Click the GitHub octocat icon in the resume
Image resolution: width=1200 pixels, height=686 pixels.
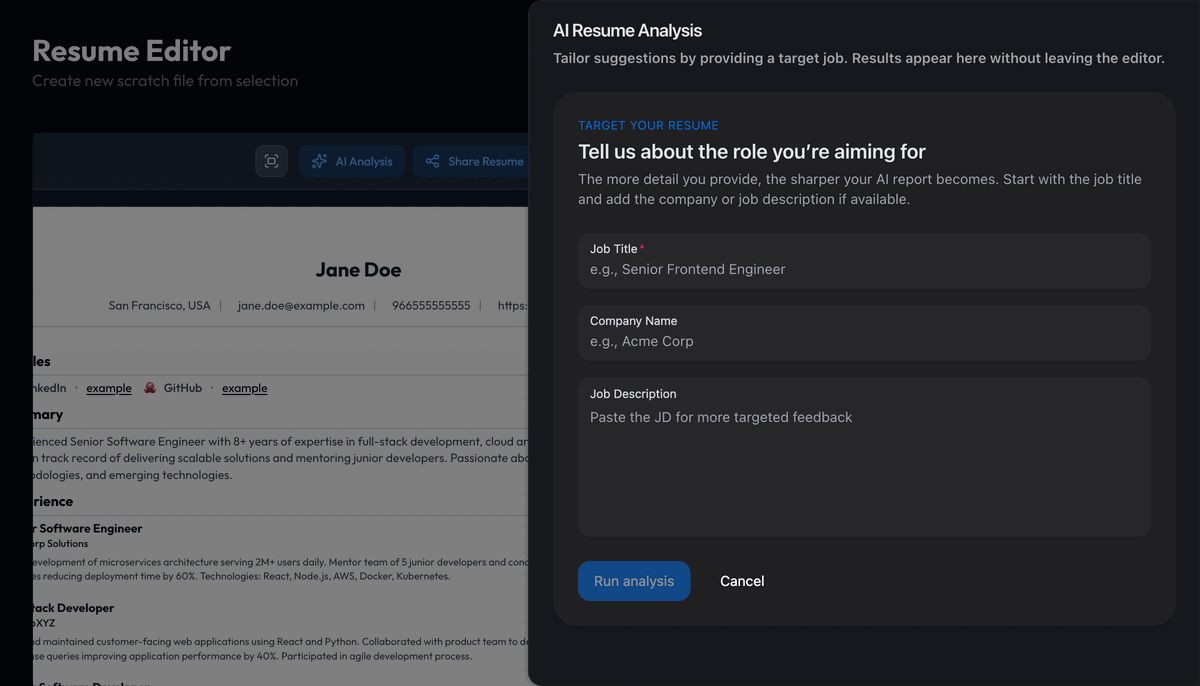tap(151, 387)
